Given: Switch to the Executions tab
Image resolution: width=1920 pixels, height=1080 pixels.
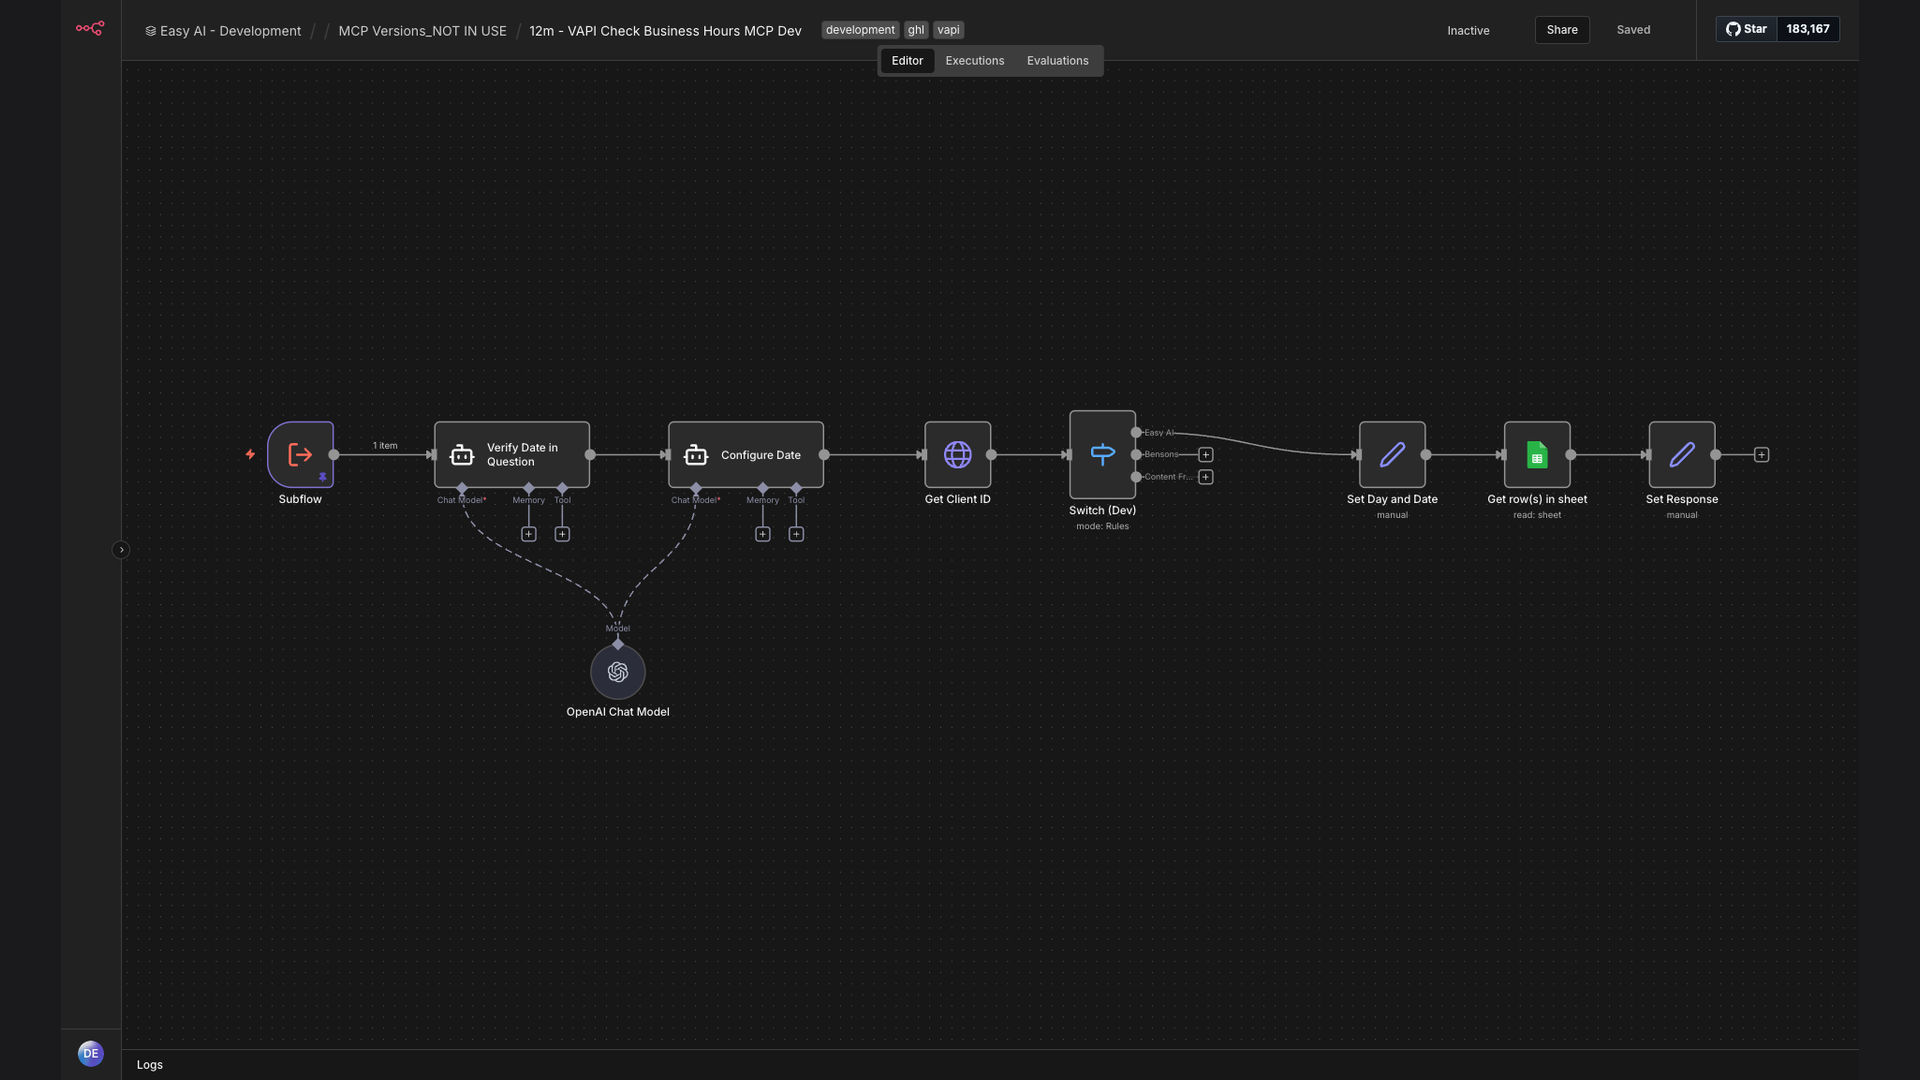Looking at the screenshot, I should click(975, 61).
